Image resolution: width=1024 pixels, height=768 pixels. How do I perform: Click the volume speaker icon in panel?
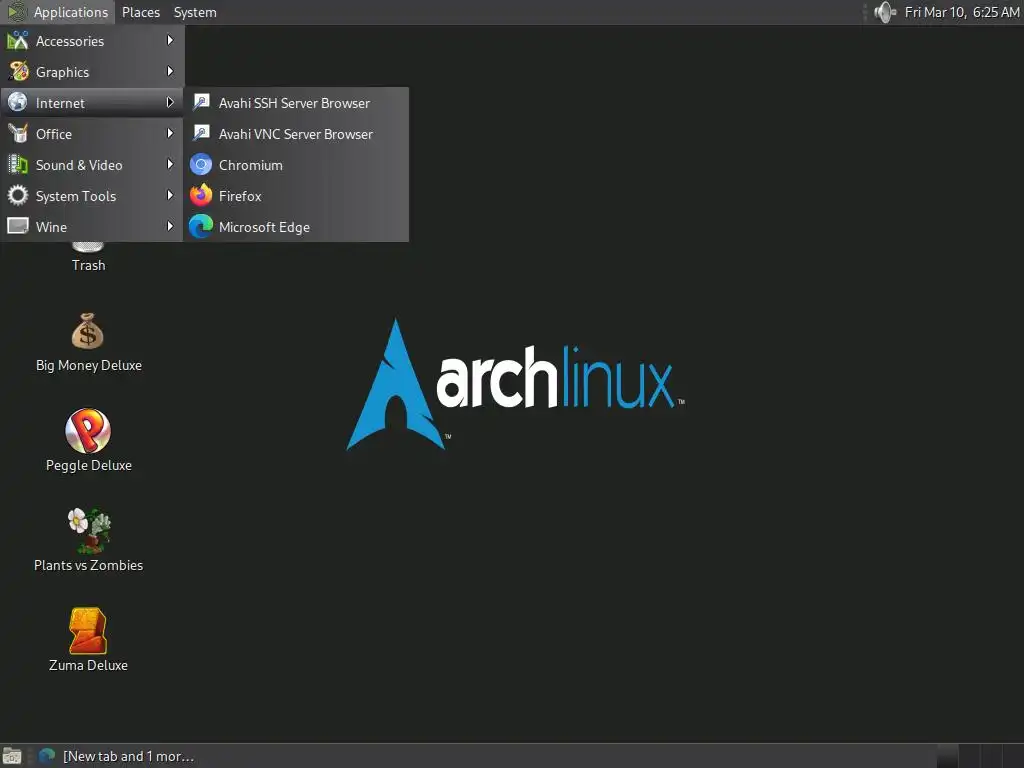(885, 12)
